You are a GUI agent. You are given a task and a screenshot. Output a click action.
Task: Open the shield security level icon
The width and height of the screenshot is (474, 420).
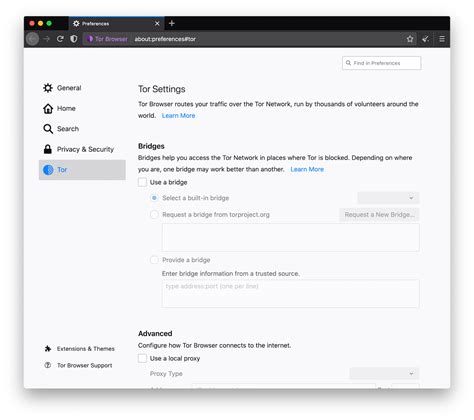[x=74, y=39]
